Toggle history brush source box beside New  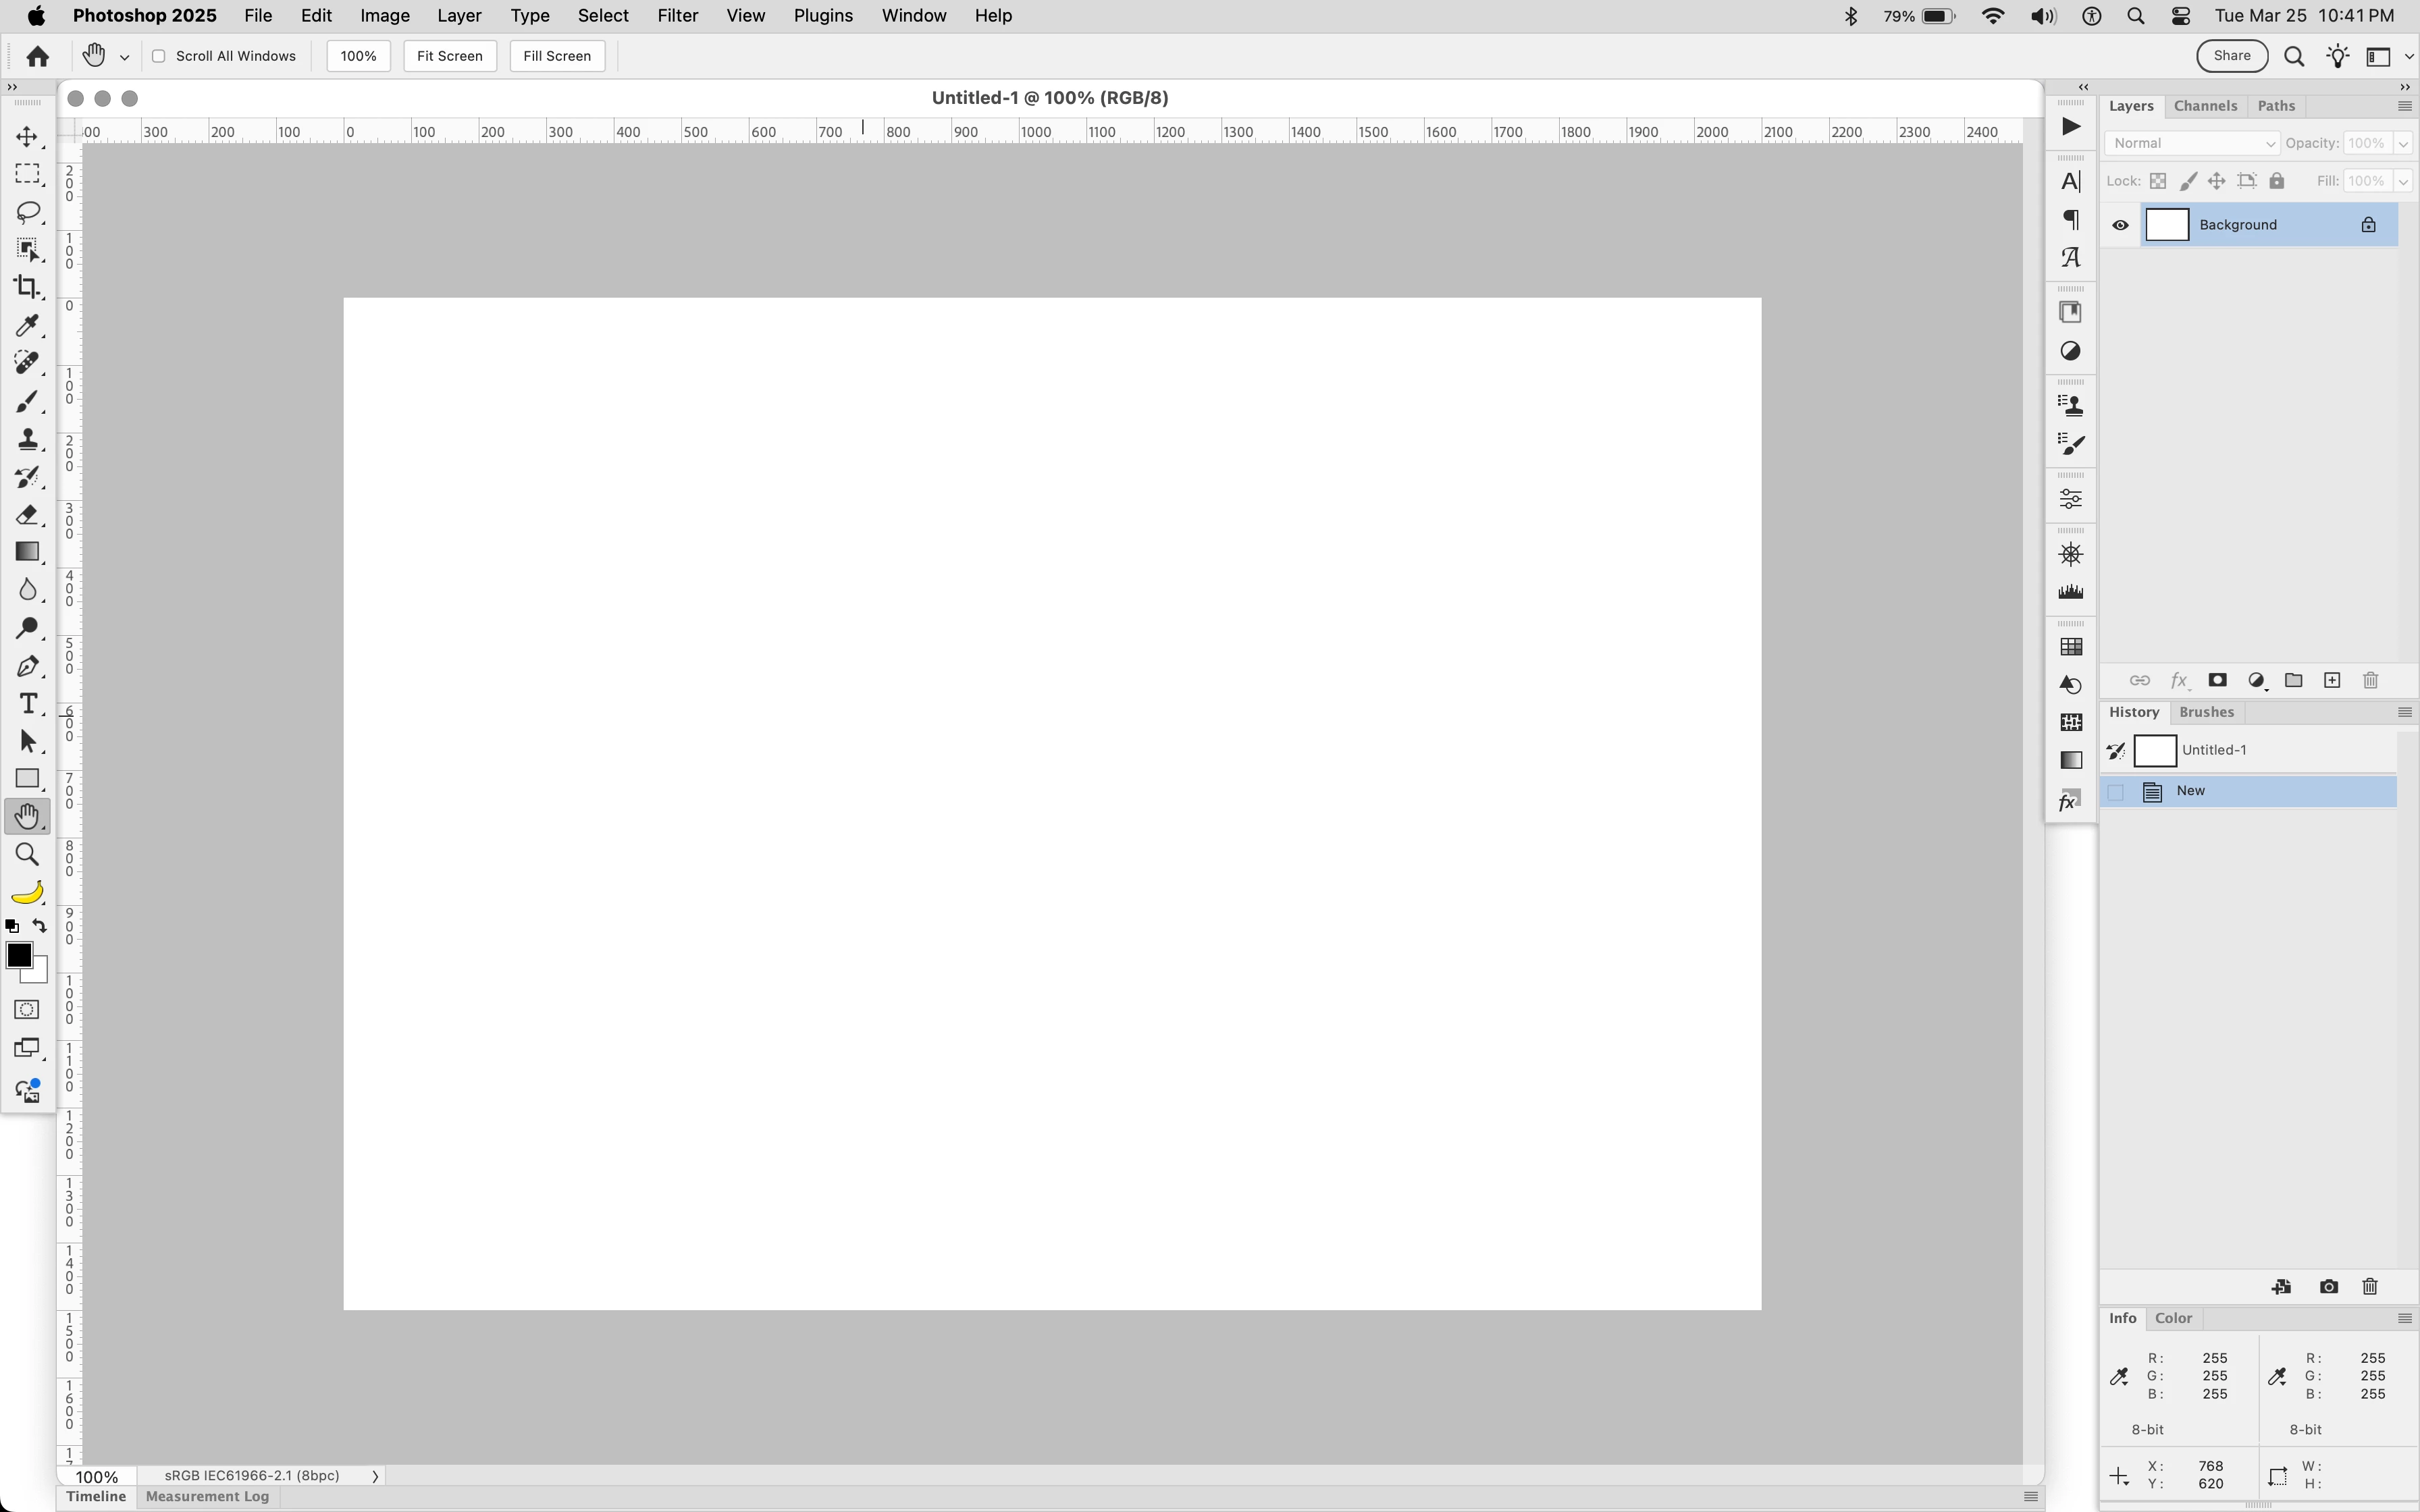2116,792
